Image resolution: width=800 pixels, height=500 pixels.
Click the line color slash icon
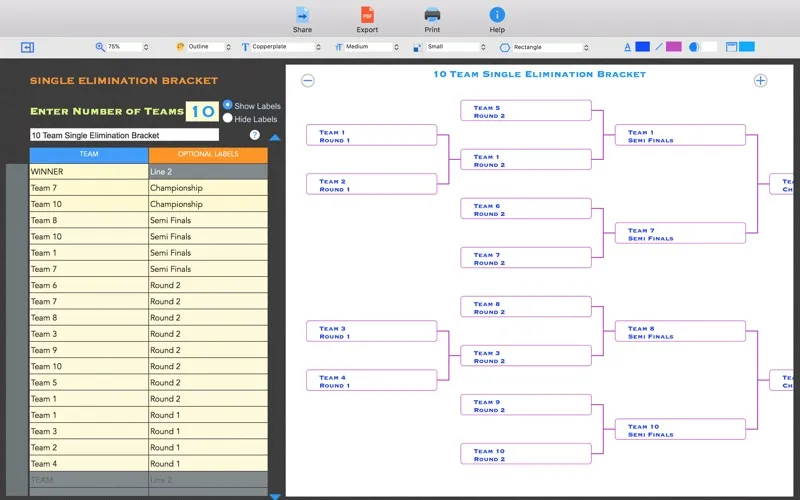point(659,47)
